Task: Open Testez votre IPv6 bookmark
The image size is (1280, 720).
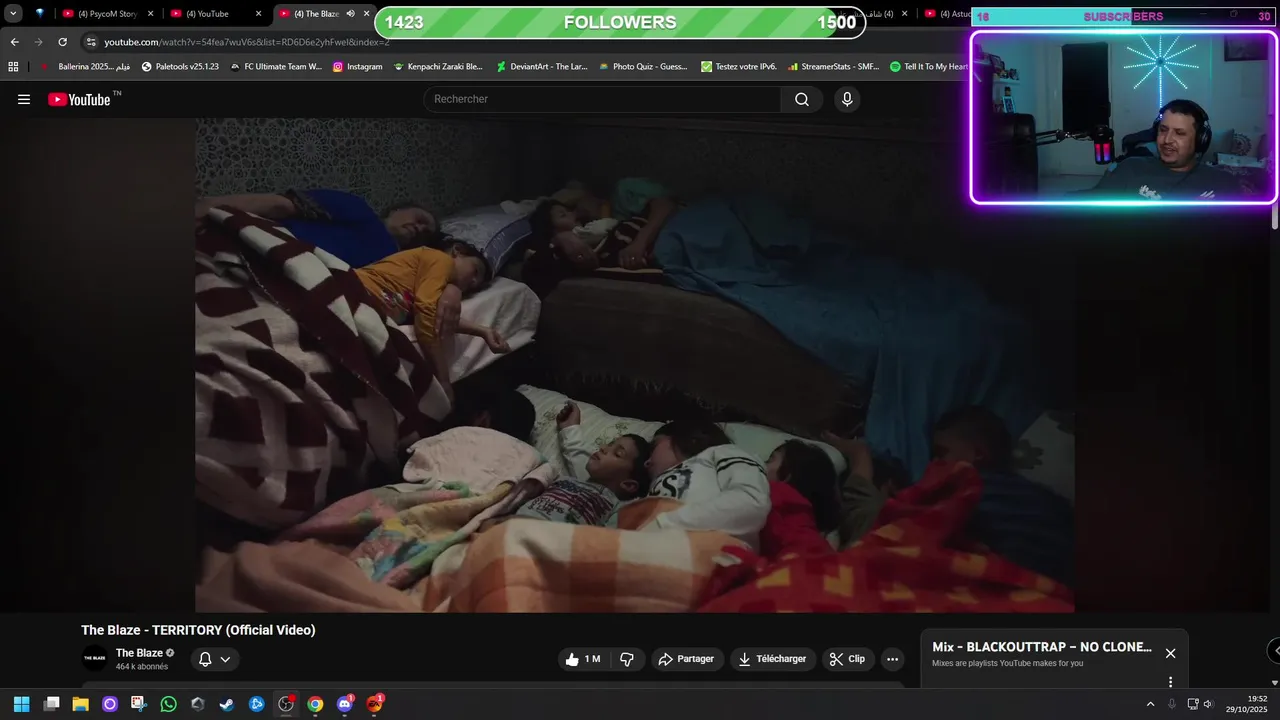Action: tap(739, 67)
